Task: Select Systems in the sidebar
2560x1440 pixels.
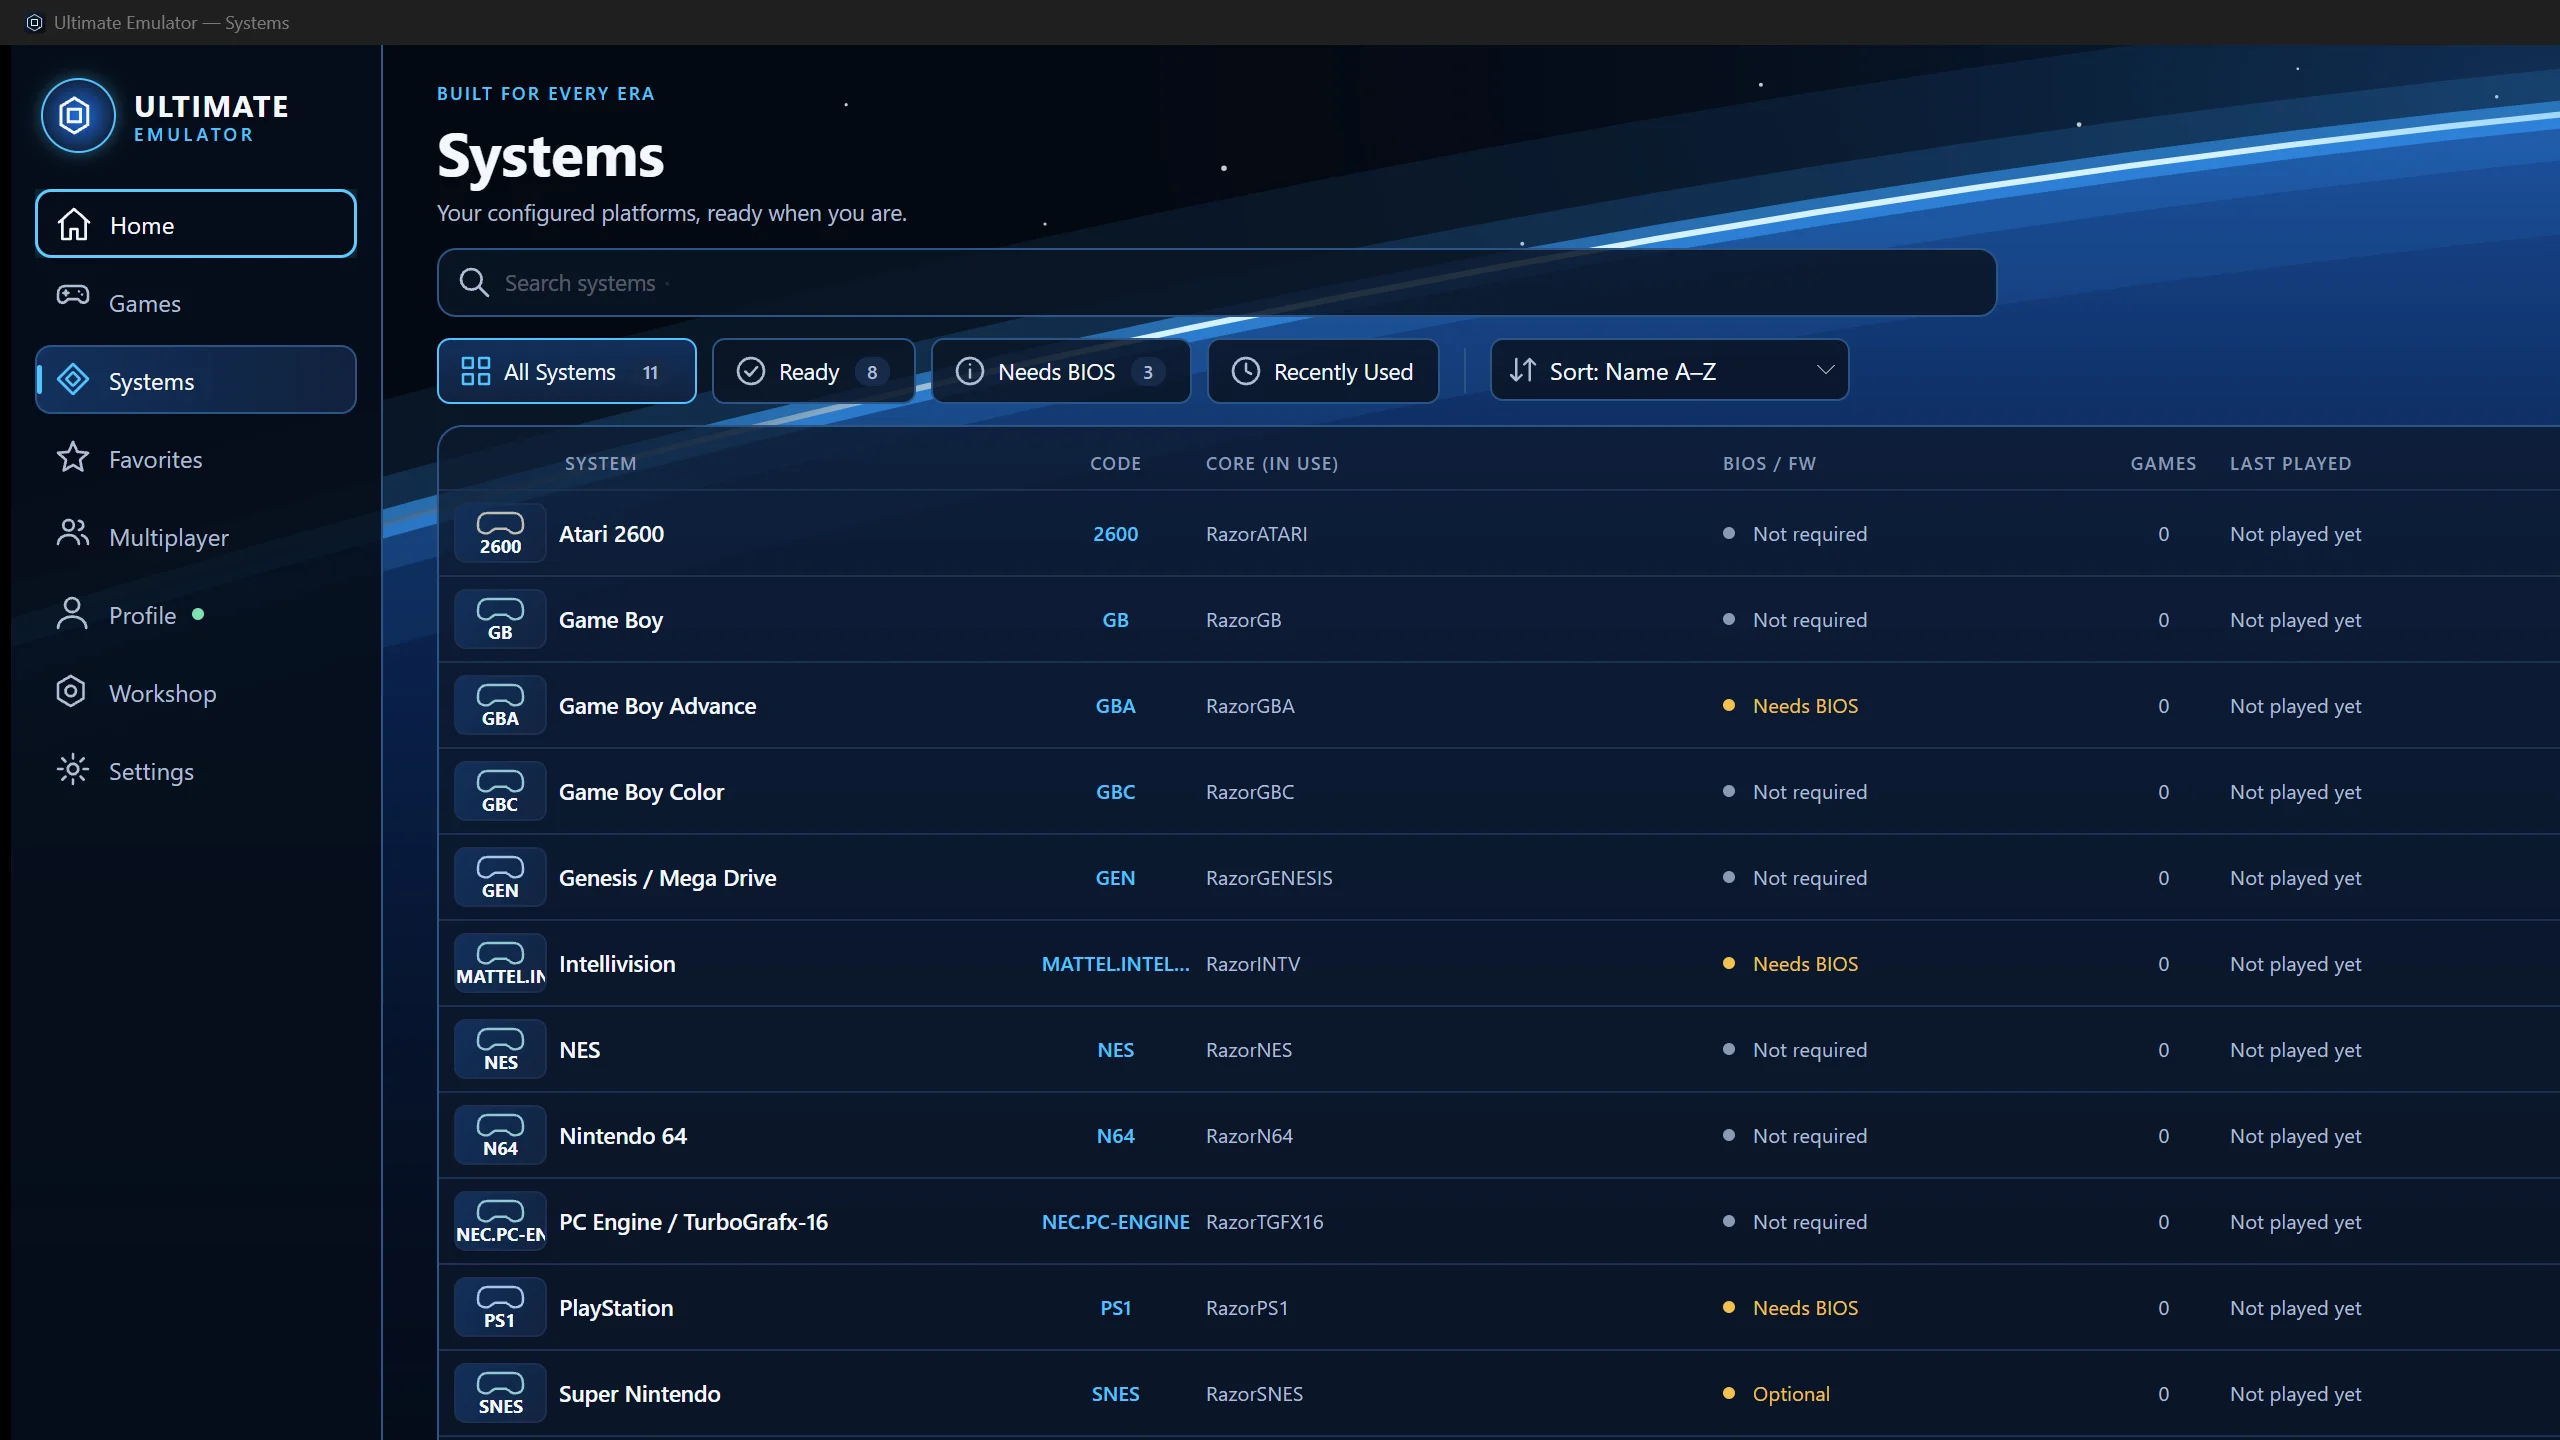Action: 196,380
